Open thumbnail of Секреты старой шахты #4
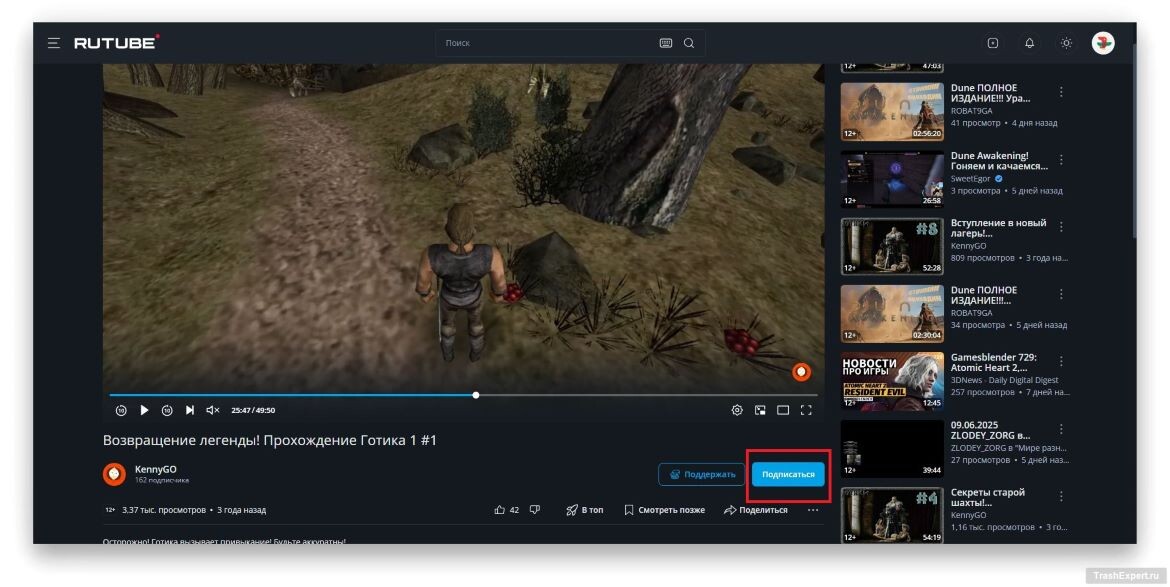Screen dimensions: 1170x587 [x=892, y=515]
